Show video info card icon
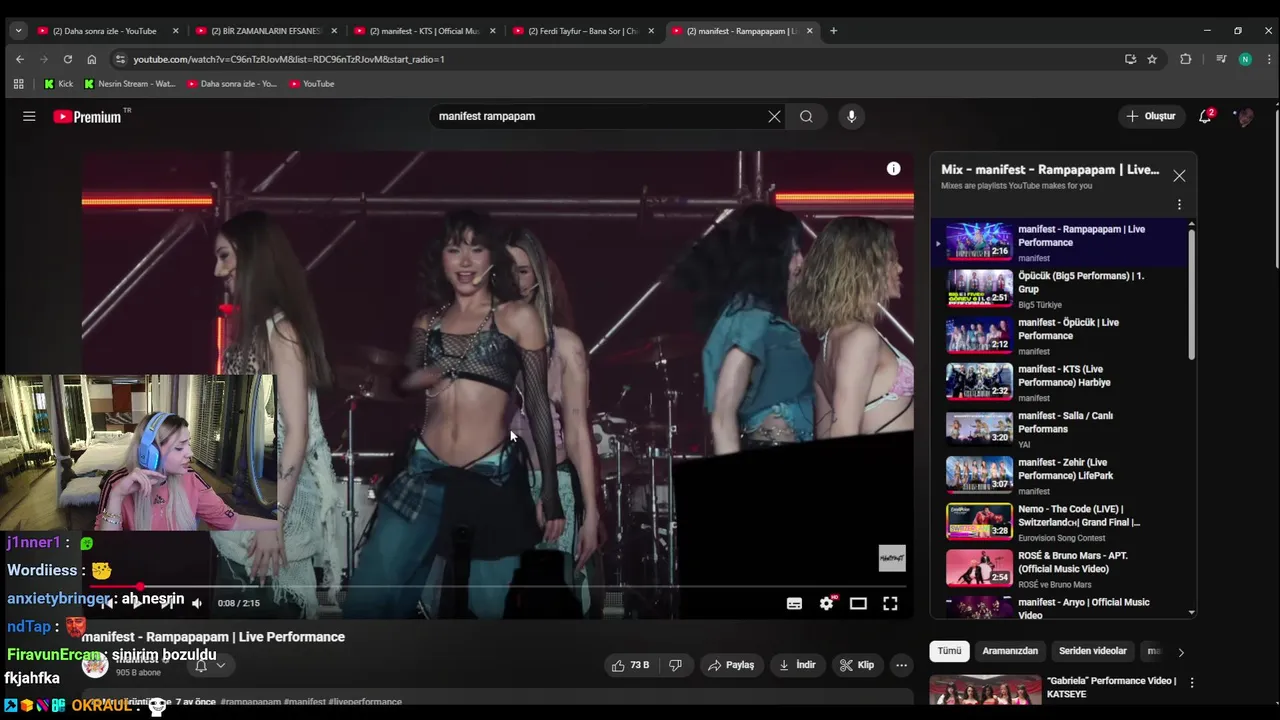This screenshot has width=1280, height=720. pyautogui.click(x=893, y=169)
